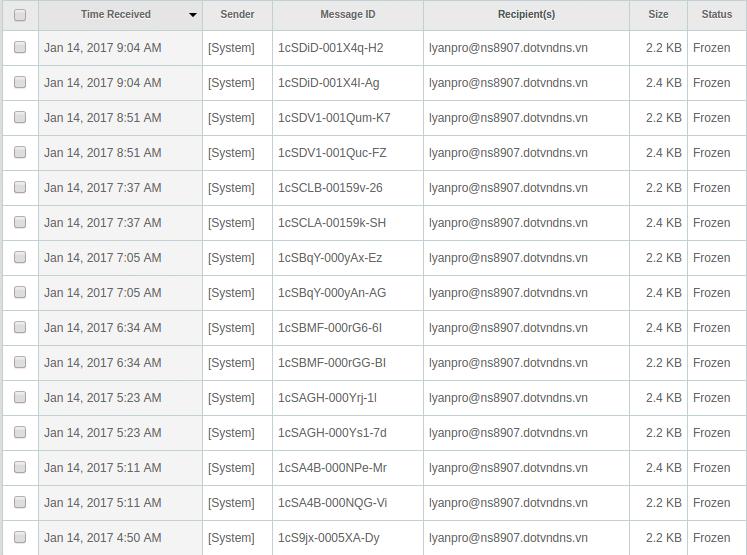This screenshot has height=555, width=747.
Task: Sort by the Time Received header
Action: click(x=116, y=14)
